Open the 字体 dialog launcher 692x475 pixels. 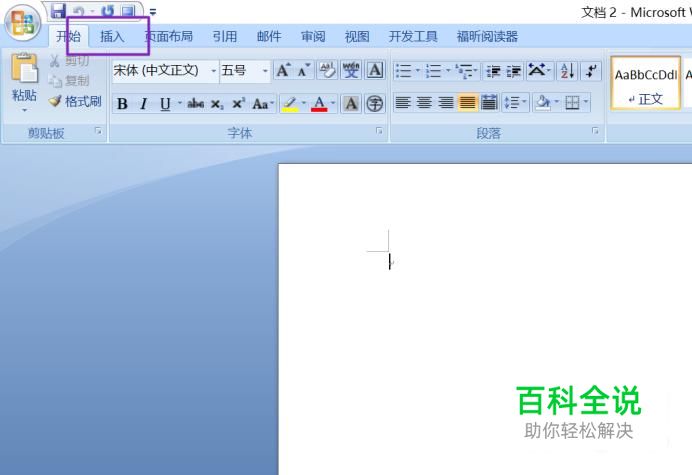(x=379, y=131)
